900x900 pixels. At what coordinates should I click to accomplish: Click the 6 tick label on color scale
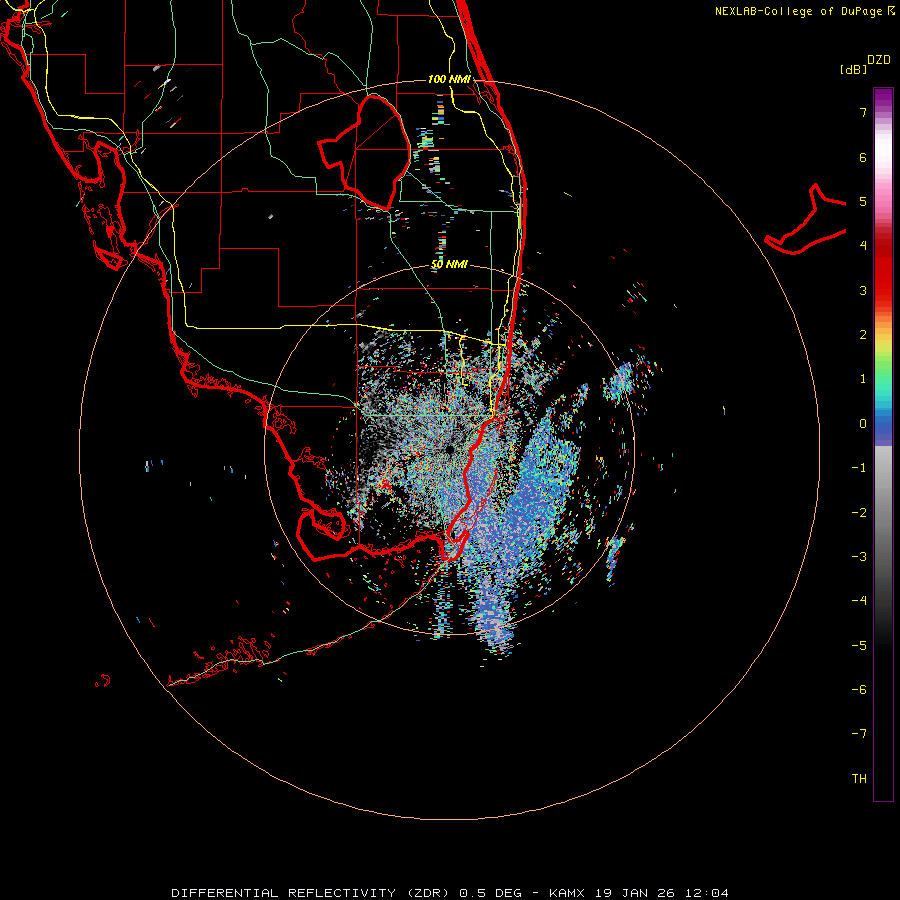[x=863, y=157]
